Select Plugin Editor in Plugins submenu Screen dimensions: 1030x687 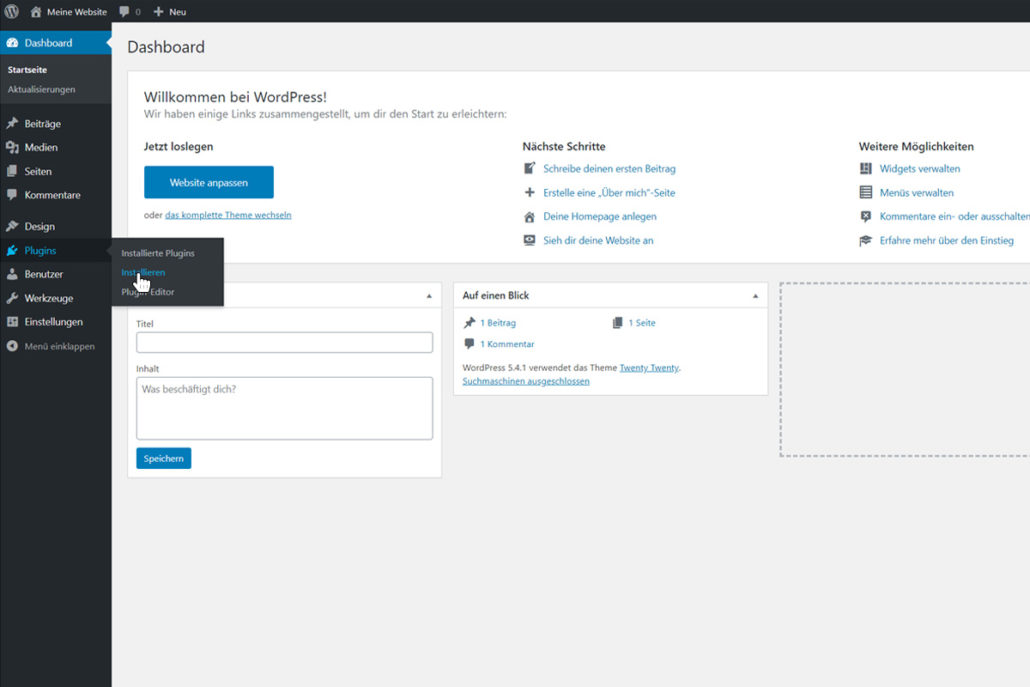tap(148, 292)
